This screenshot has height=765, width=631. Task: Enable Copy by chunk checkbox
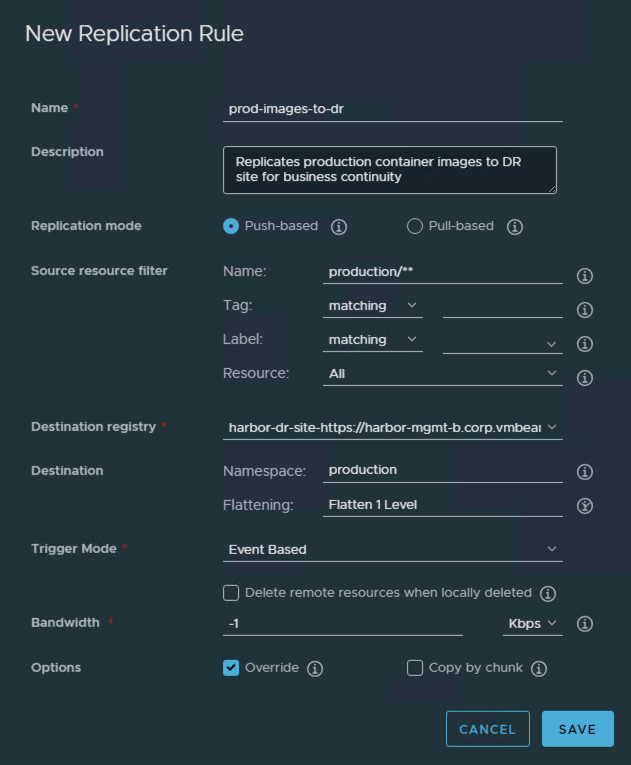coord(415,668)
